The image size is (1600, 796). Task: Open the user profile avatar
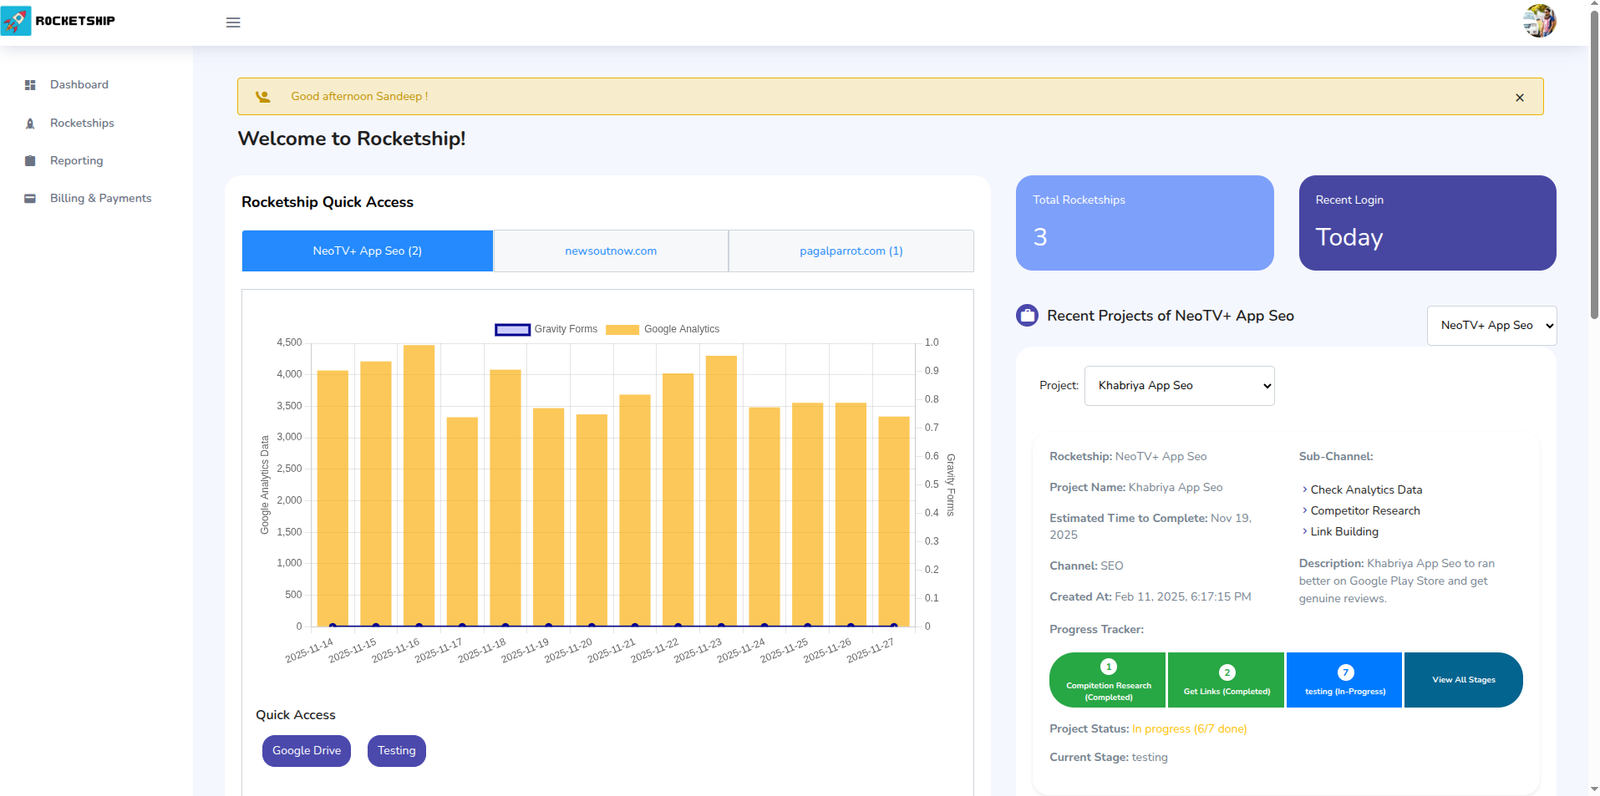pos(1539,21)
